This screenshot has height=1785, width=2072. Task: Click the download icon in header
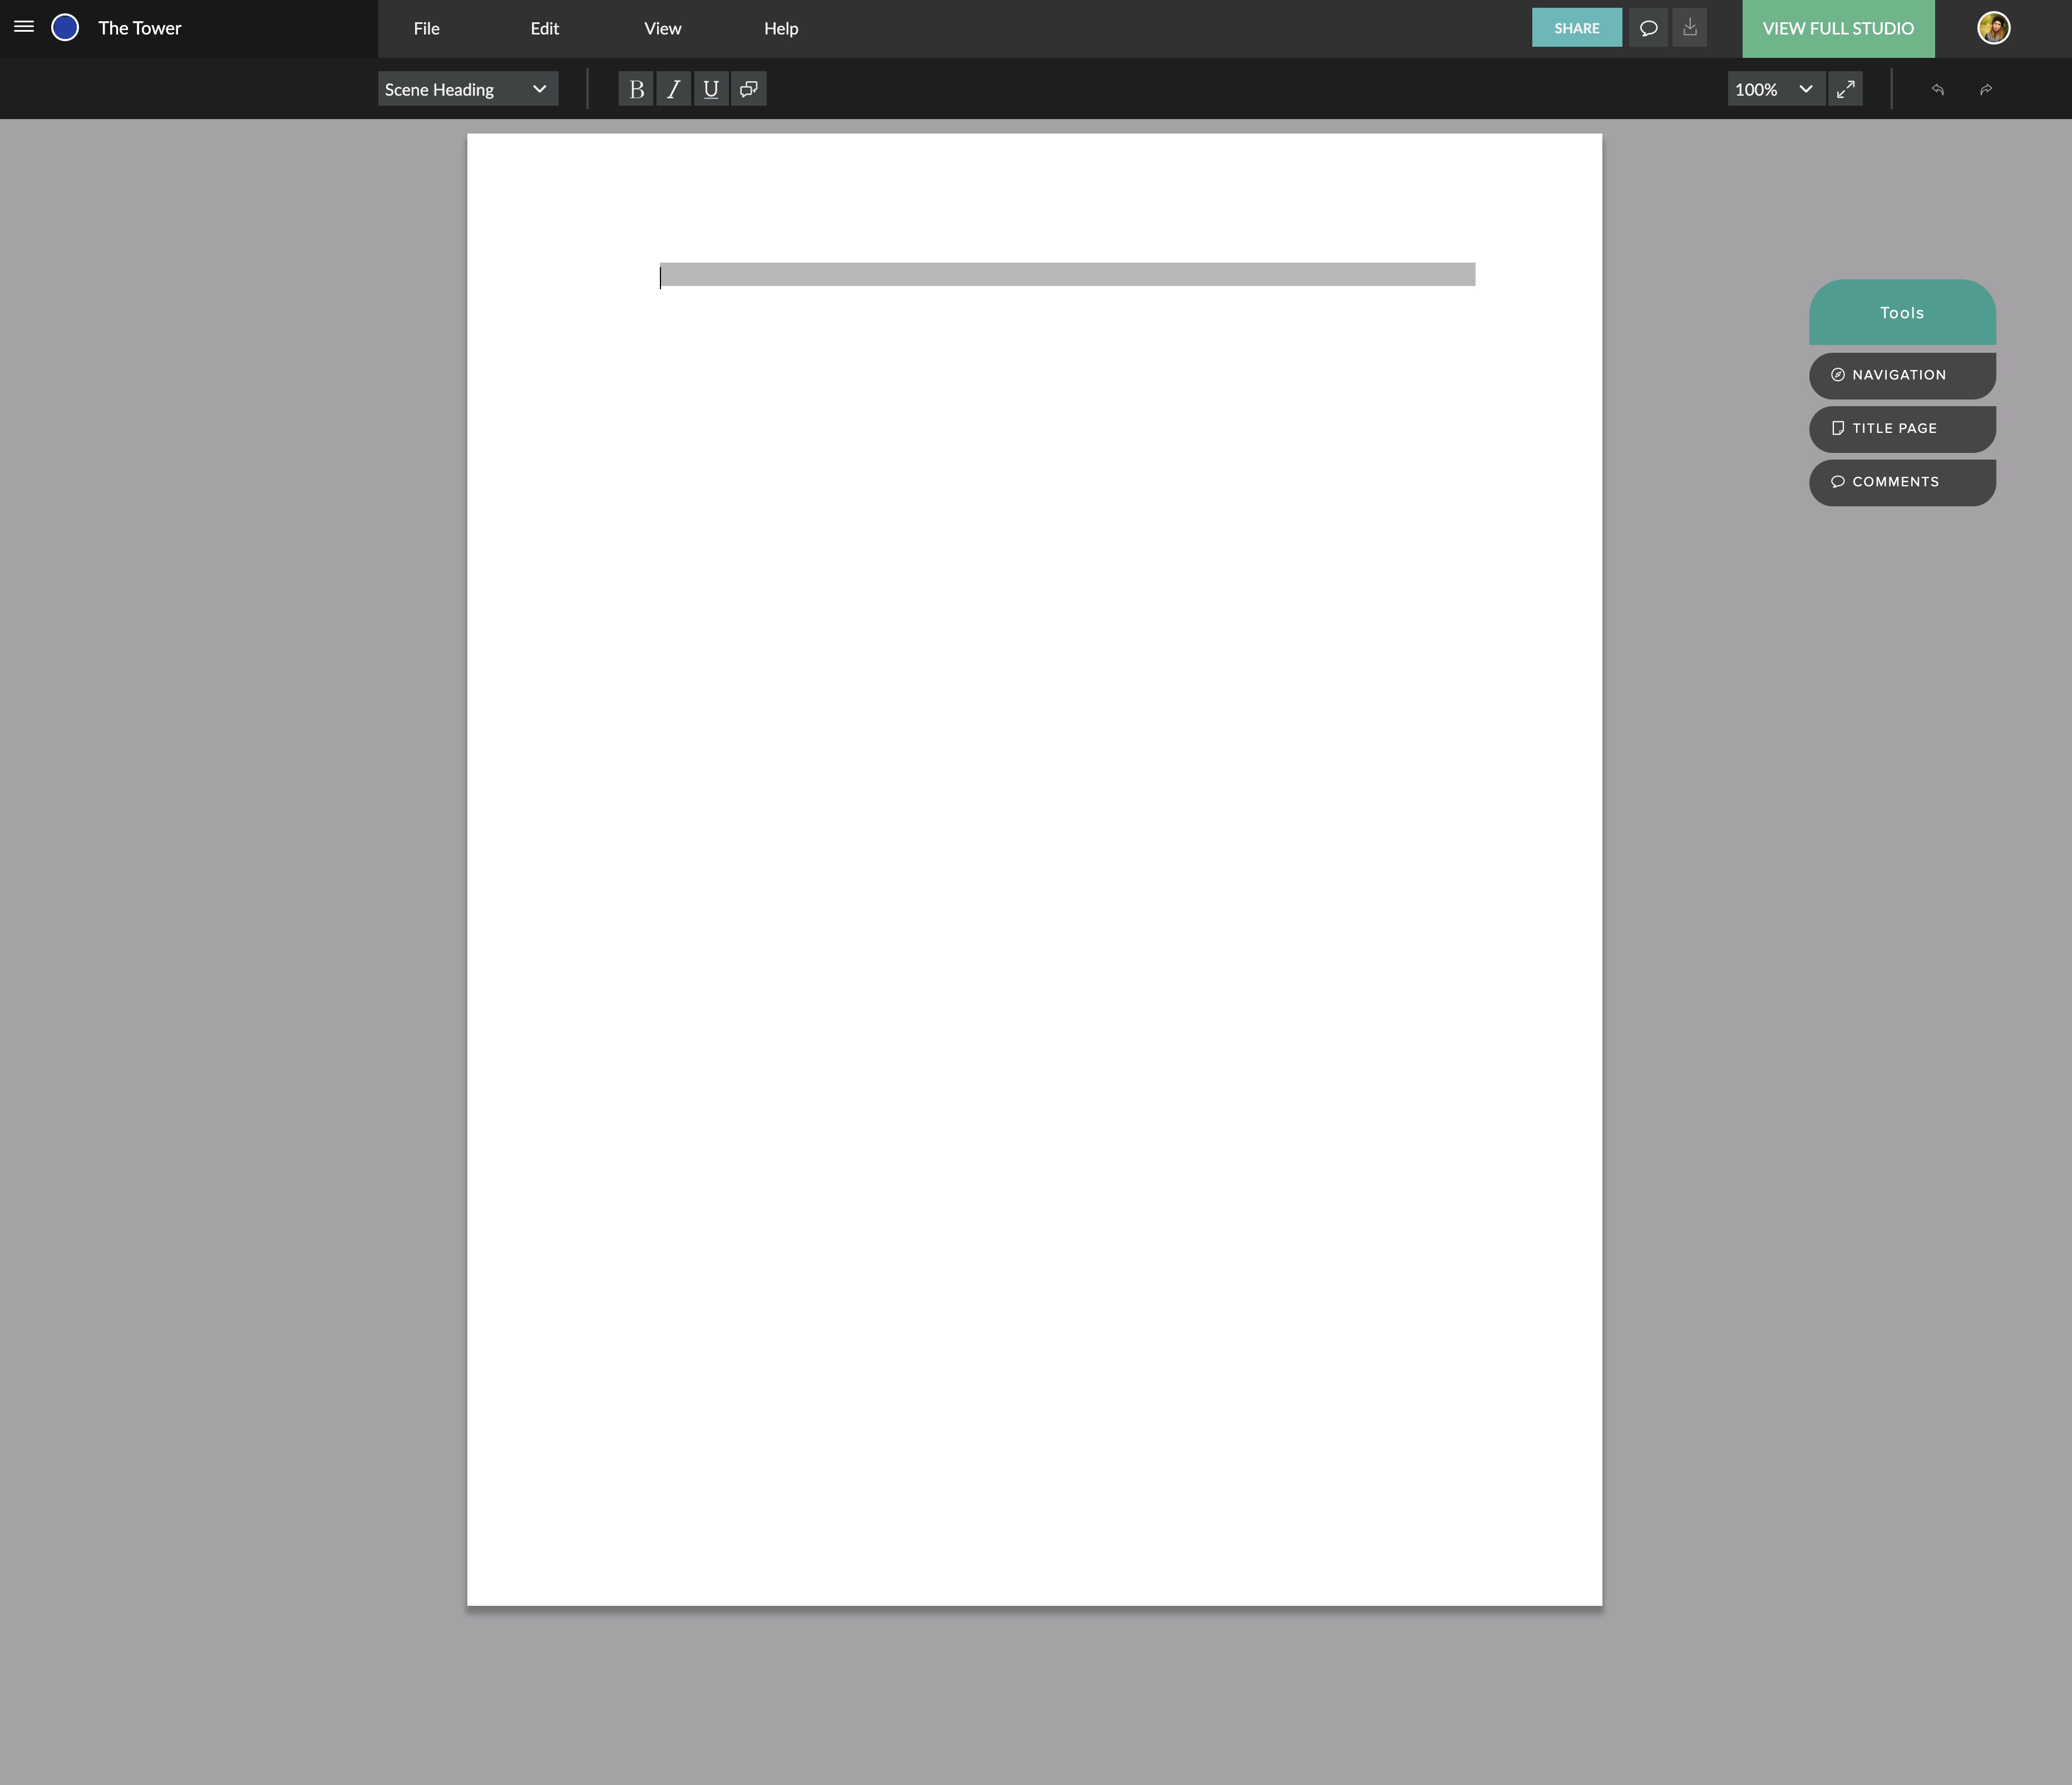pyautogui.click(x=1690, y=28)
